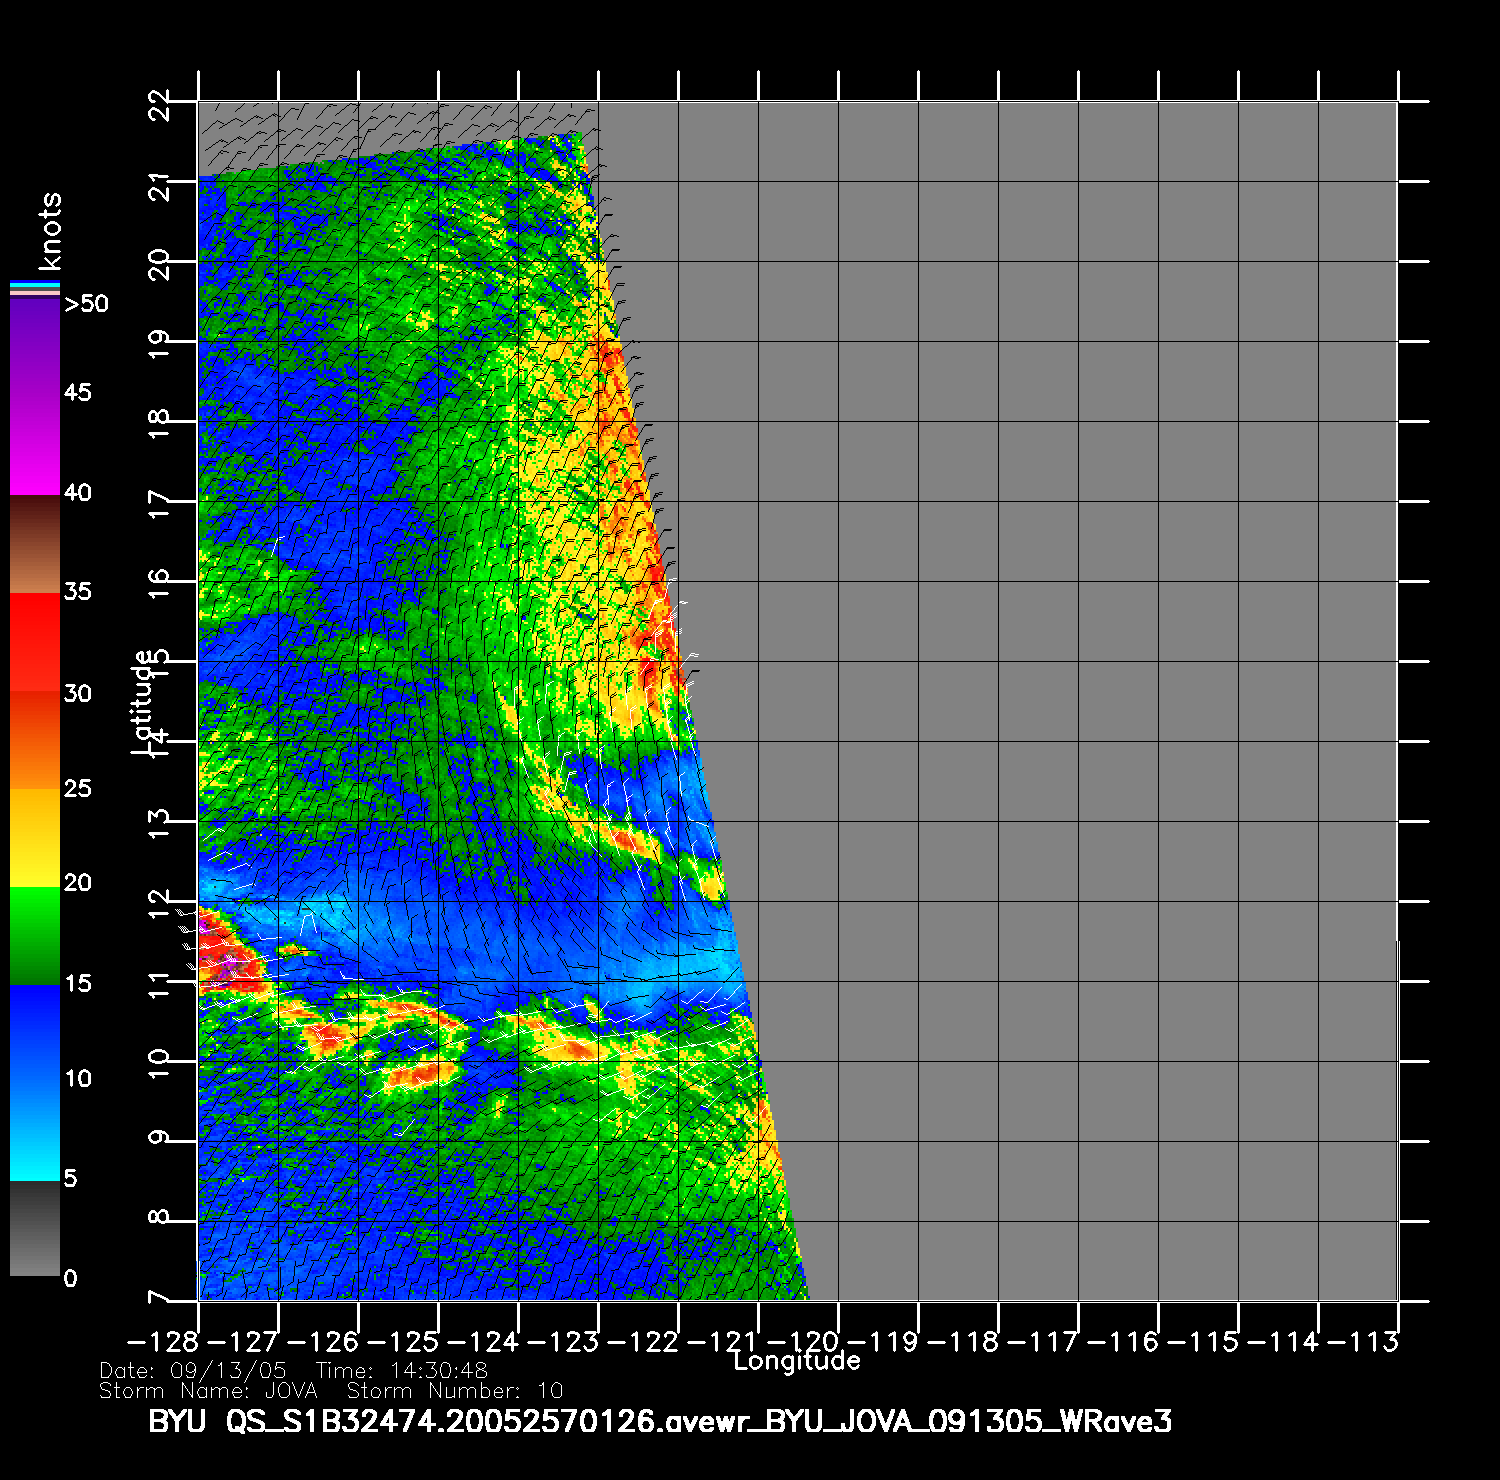The width and height of the screenshot is (1500, 1480).
Task: Click the "Longitude" axis label
Action: (796, 1361)
